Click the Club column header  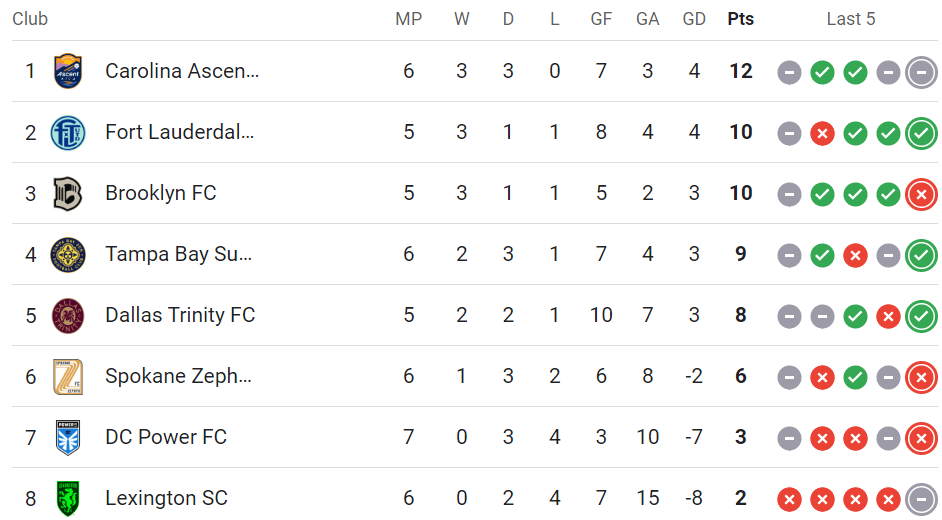tap(30, 19)
